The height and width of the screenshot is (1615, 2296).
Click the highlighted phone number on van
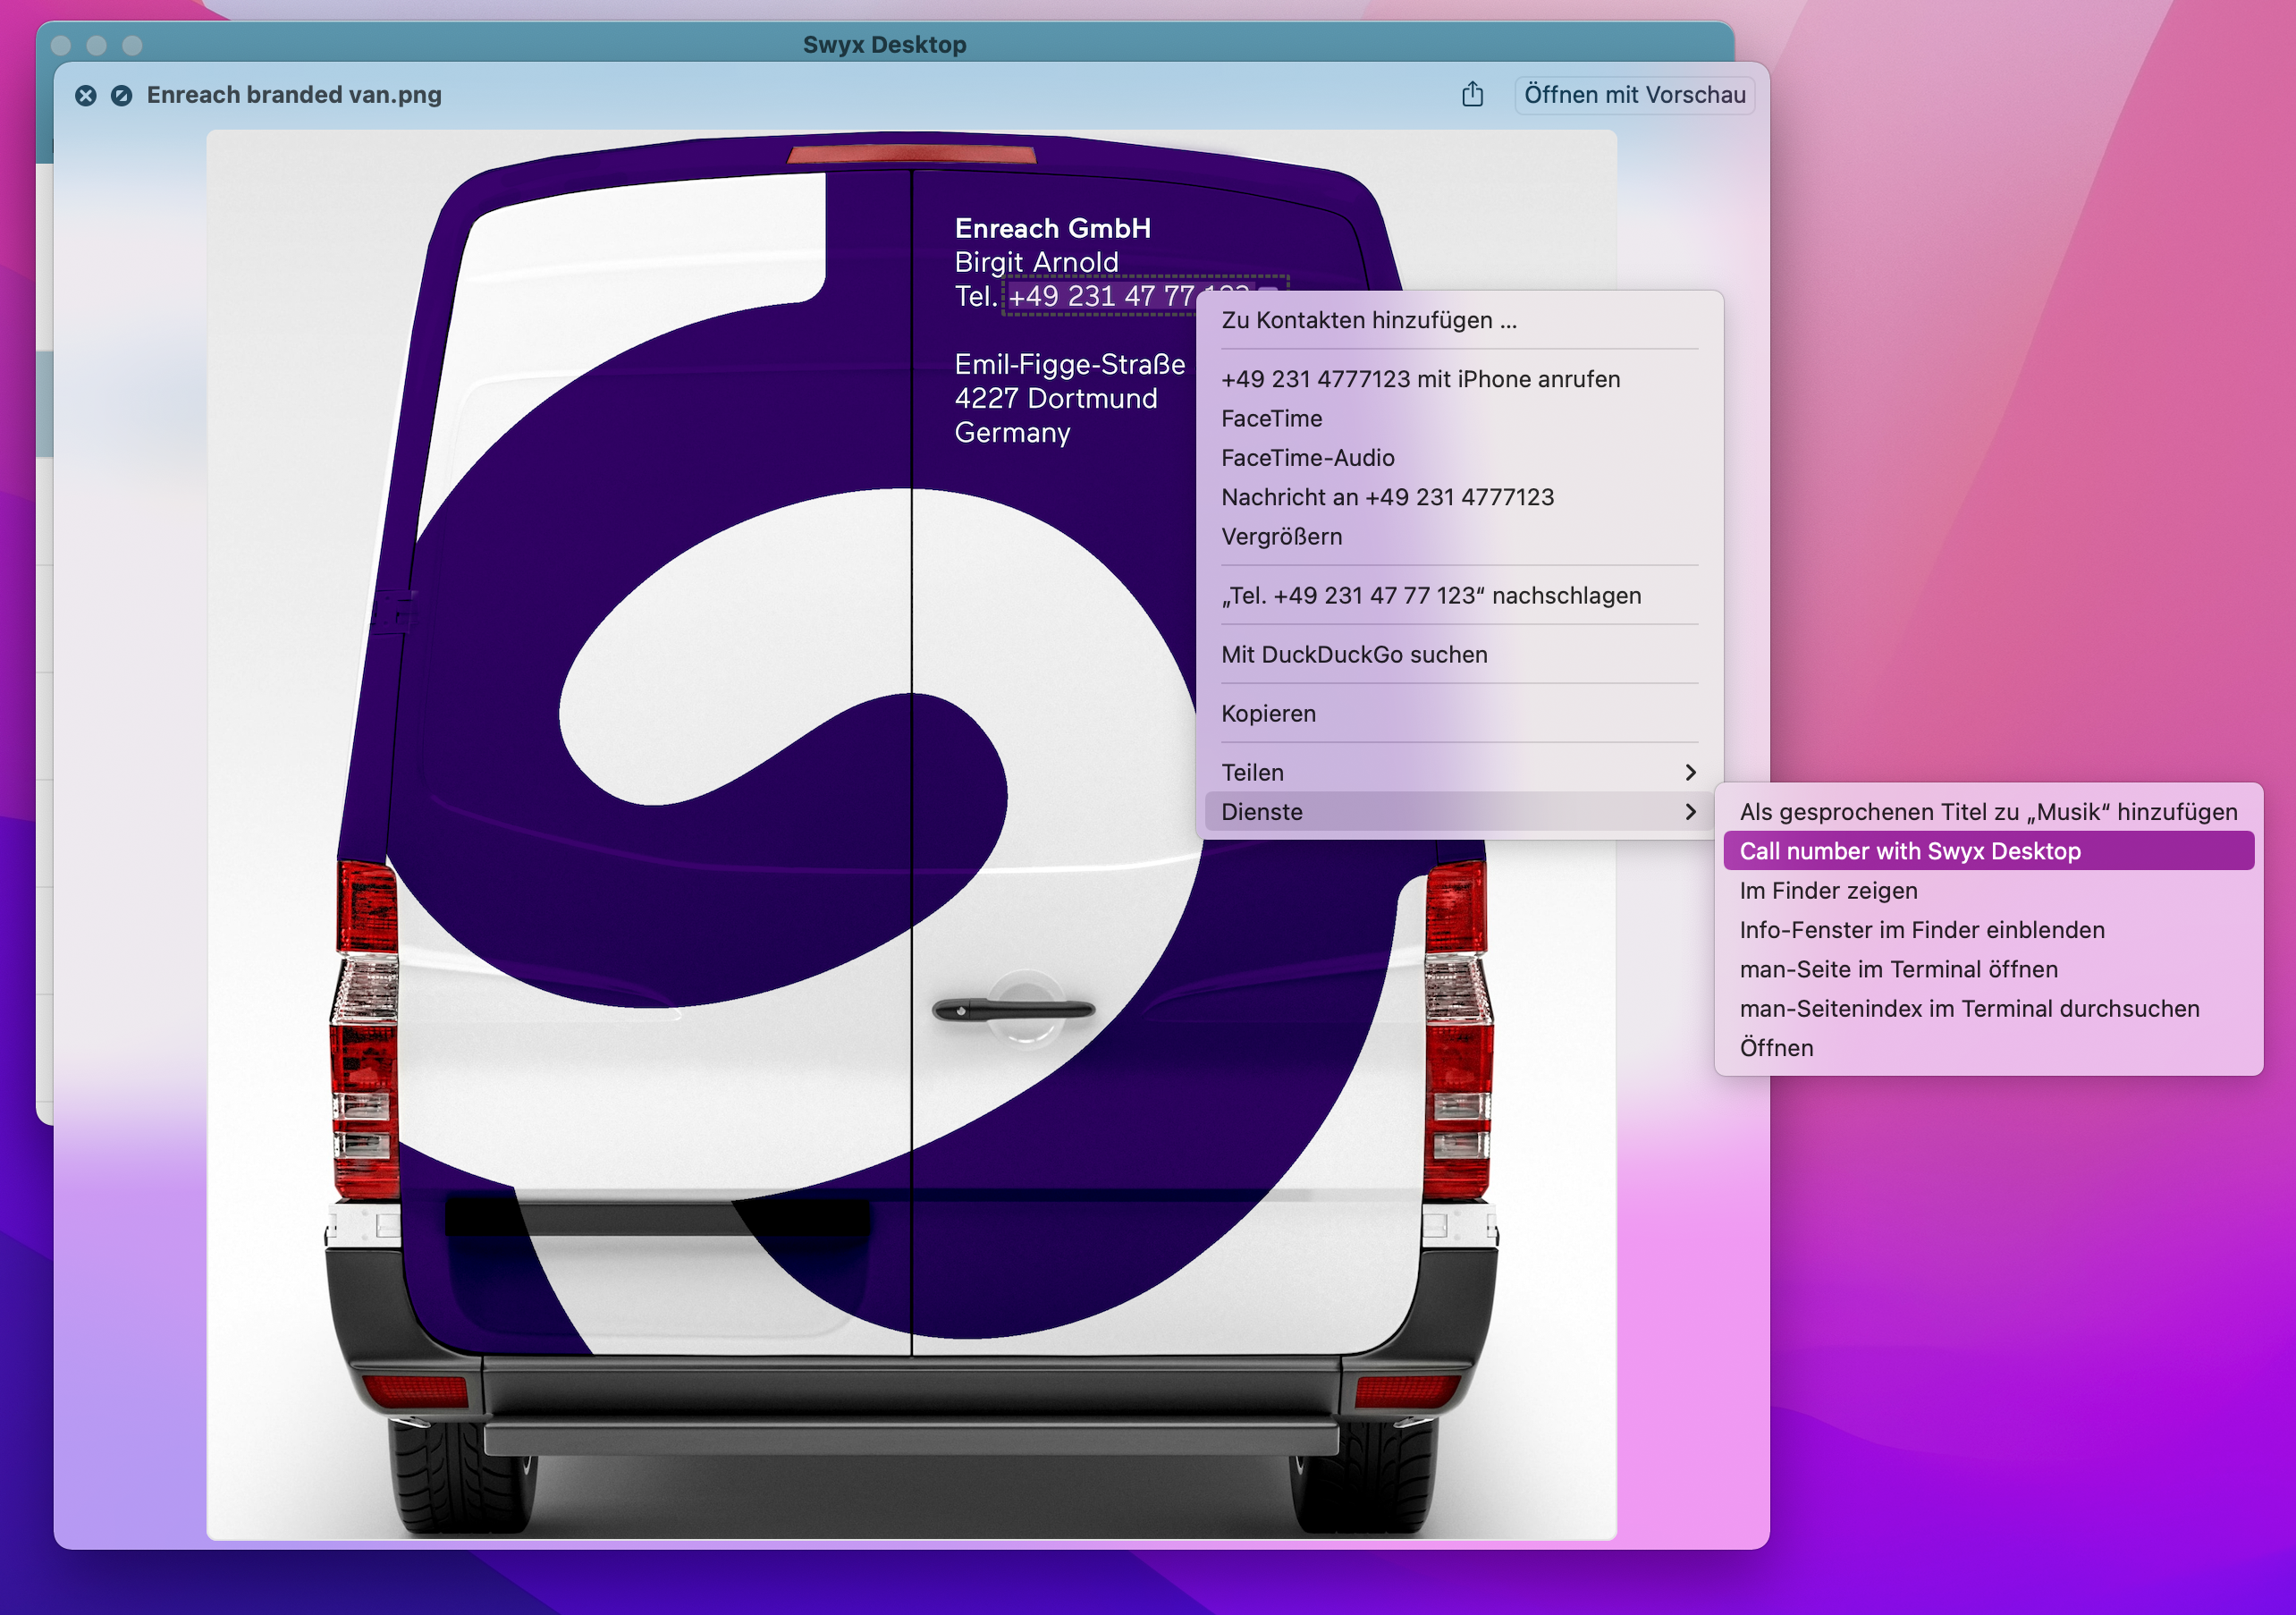pos(1100,297)
